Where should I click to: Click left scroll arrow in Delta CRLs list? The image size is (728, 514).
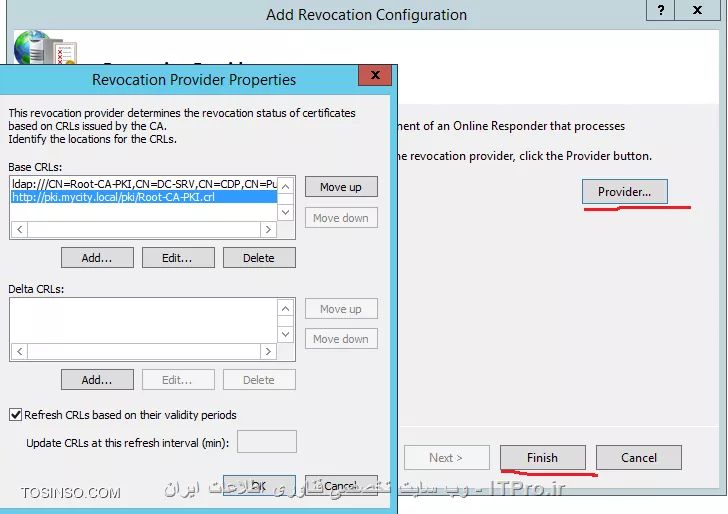(20, 351)
